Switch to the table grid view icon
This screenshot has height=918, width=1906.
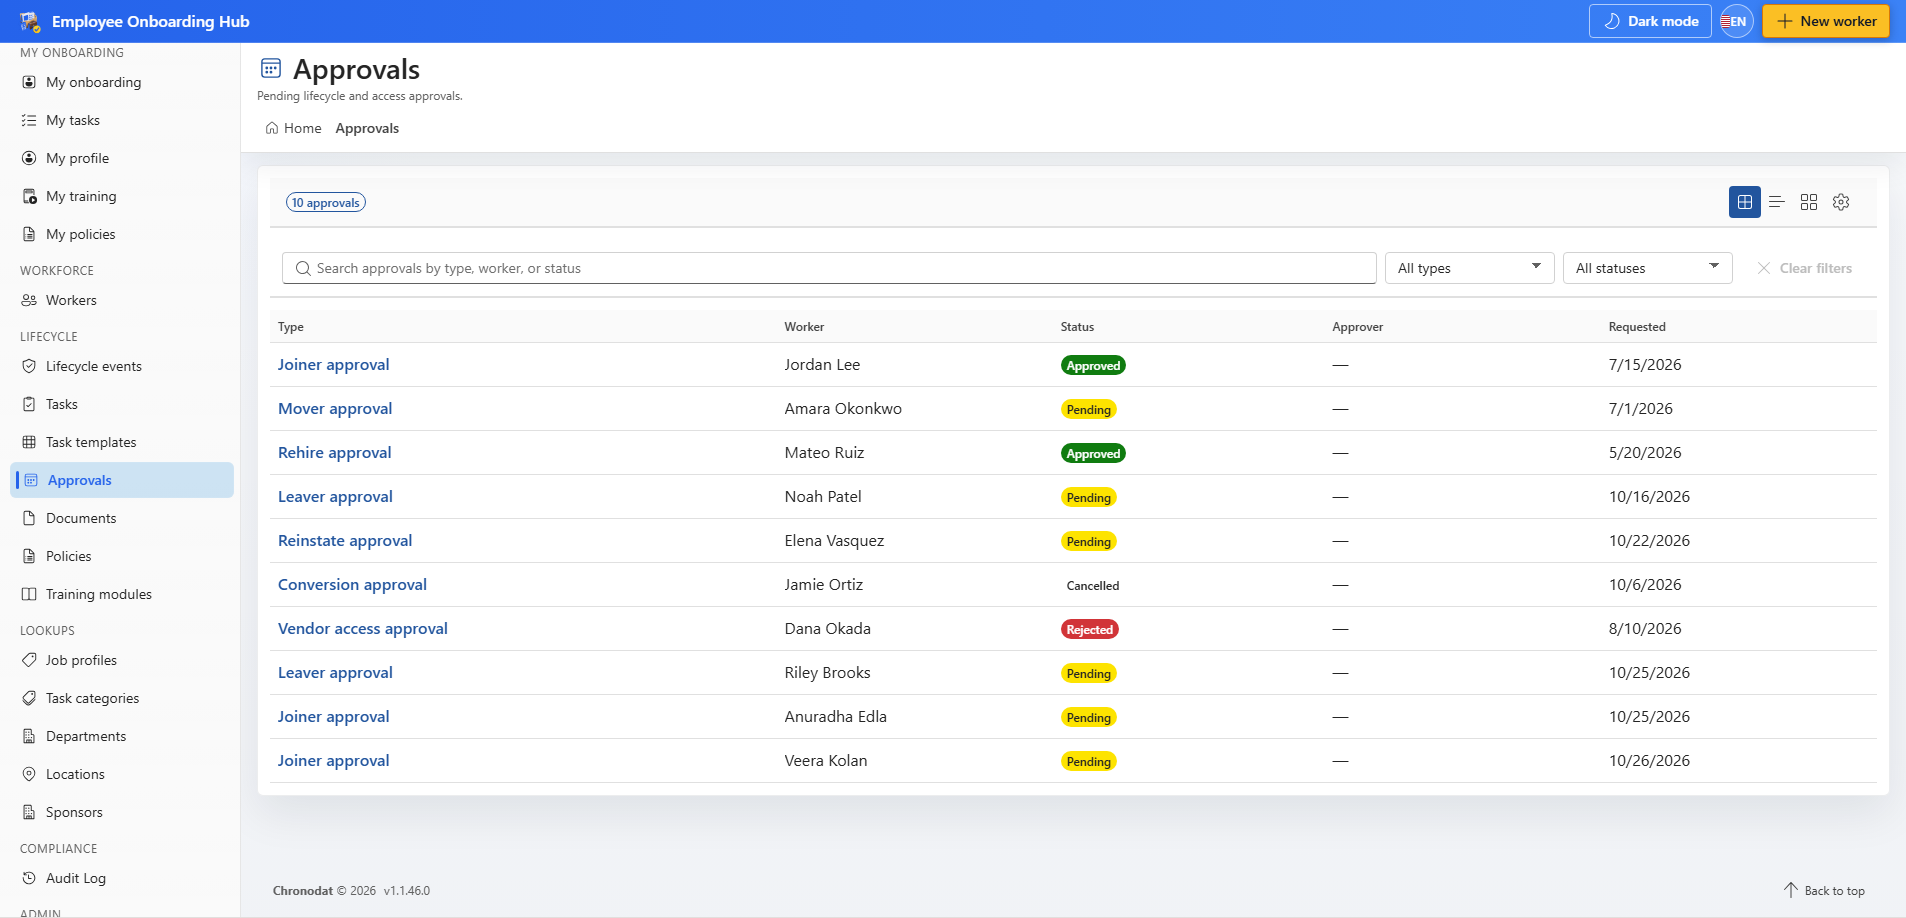tap(1744, 202)
